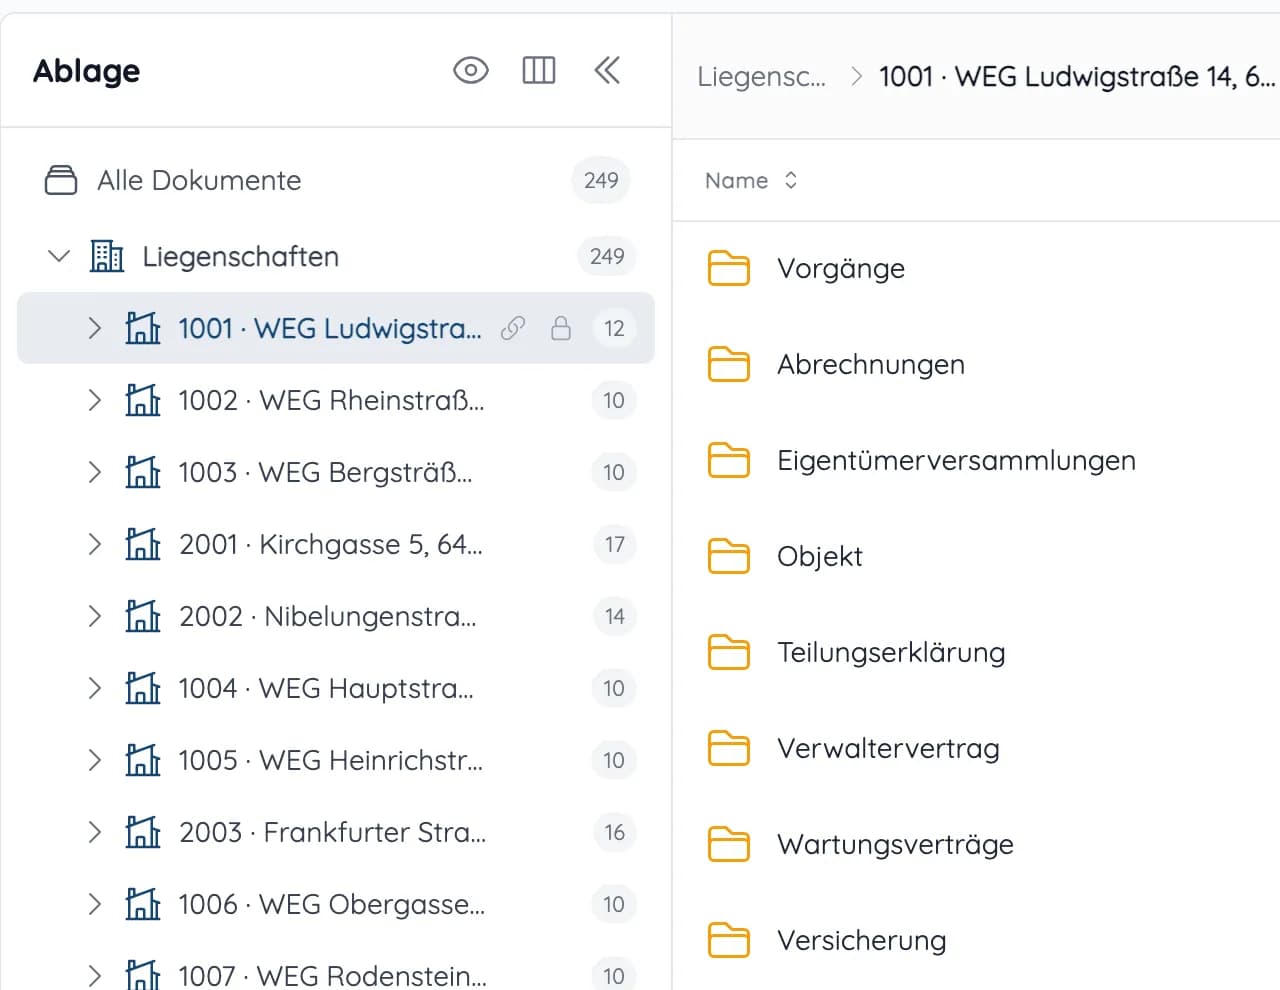Select Alle Dokumente in the sidebar
The image size is (1280, 990).
click(x=336, y=180)
